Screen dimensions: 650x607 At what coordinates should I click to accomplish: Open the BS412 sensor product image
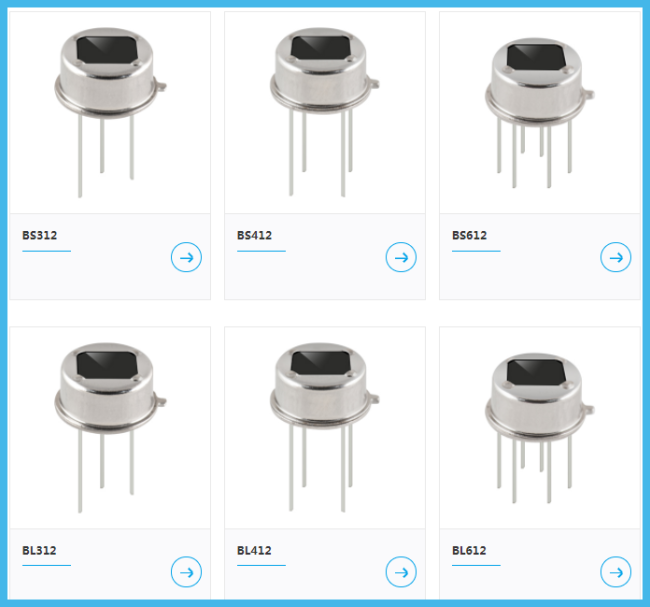coord(324,112)
